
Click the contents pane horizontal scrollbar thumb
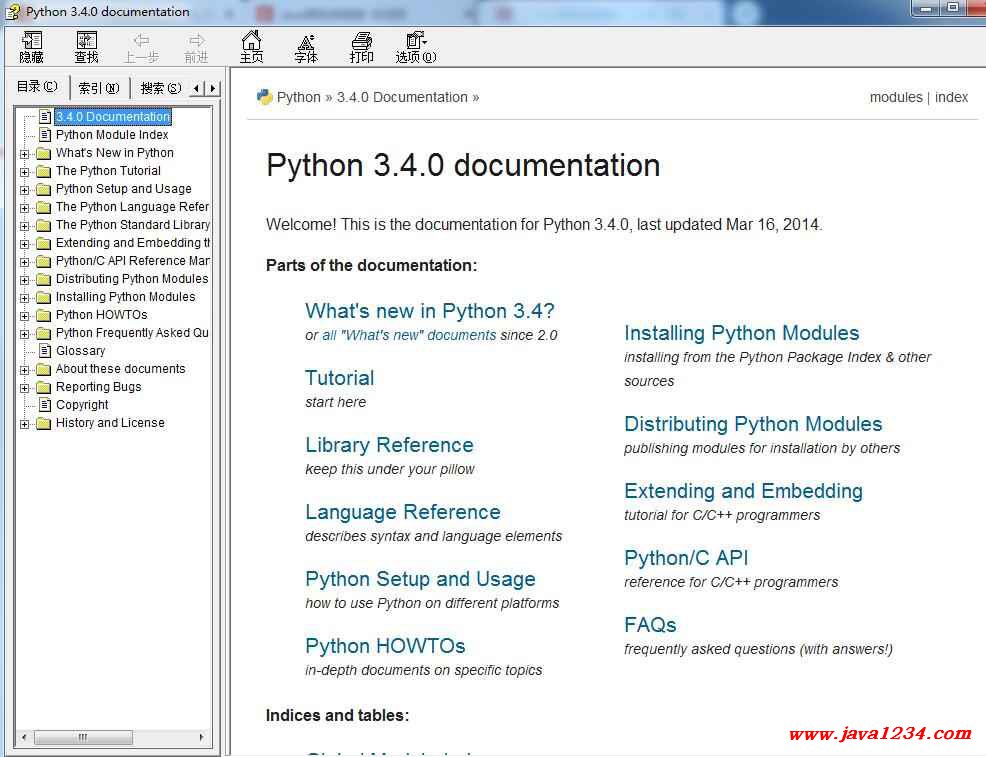83,737
